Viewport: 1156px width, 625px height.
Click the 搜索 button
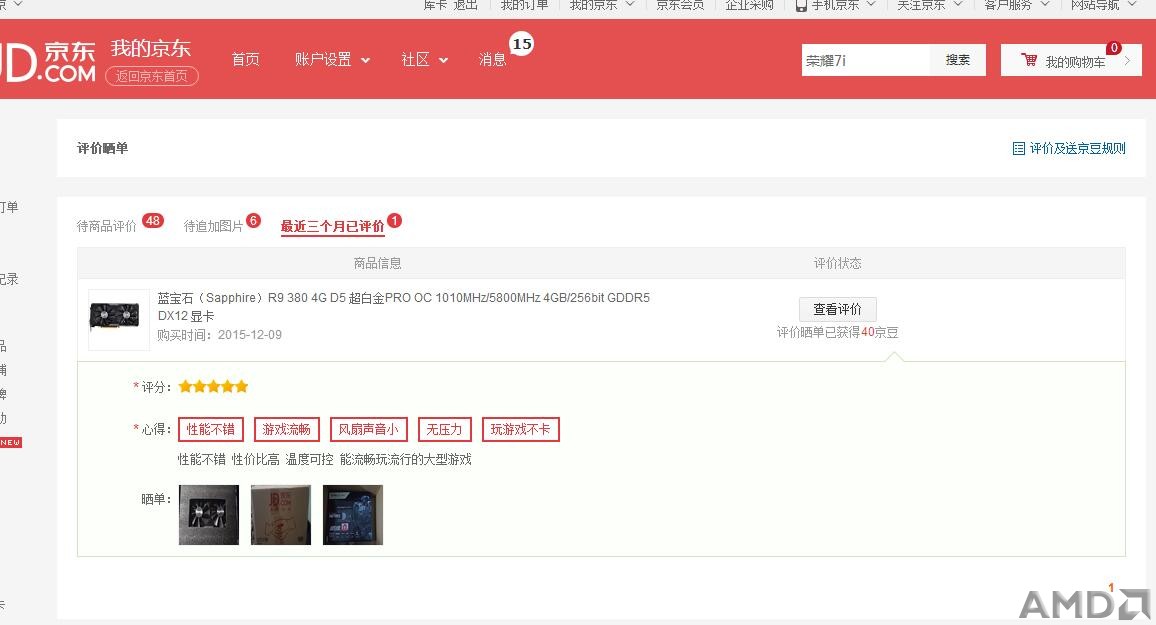pos(958,60)
